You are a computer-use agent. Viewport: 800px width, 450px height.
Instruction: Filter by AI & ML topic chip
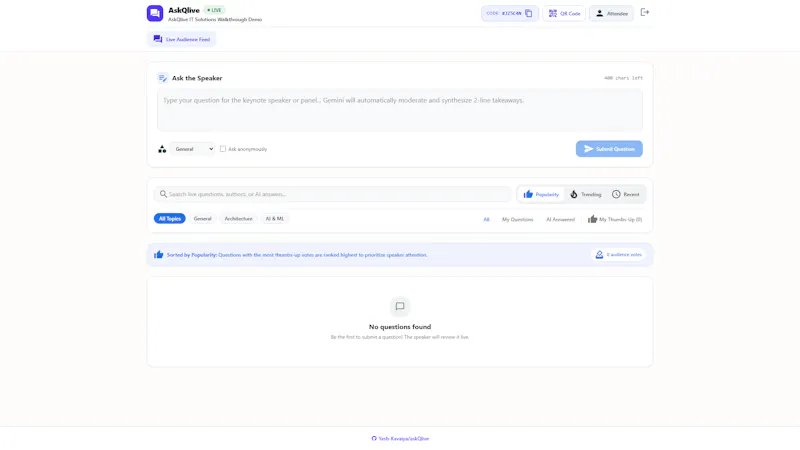pyautogui.click(x=274, y=218)
